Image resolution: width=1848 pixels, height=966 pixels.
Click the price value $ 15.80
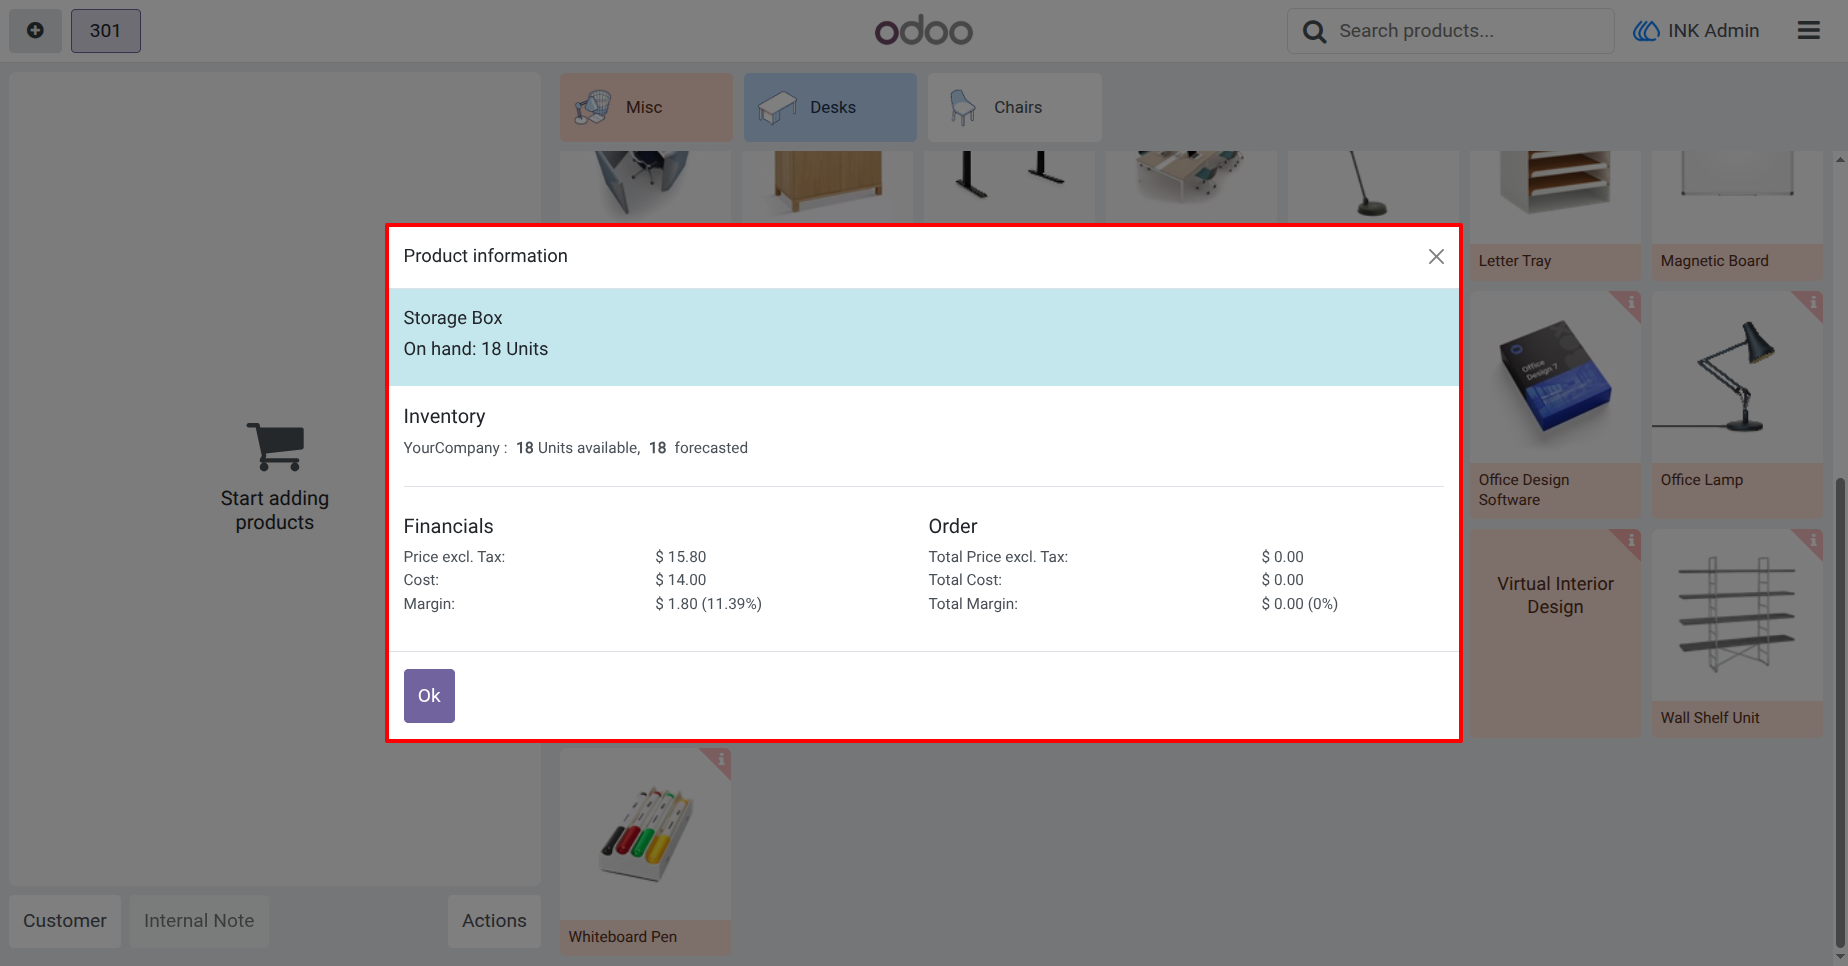681,557
